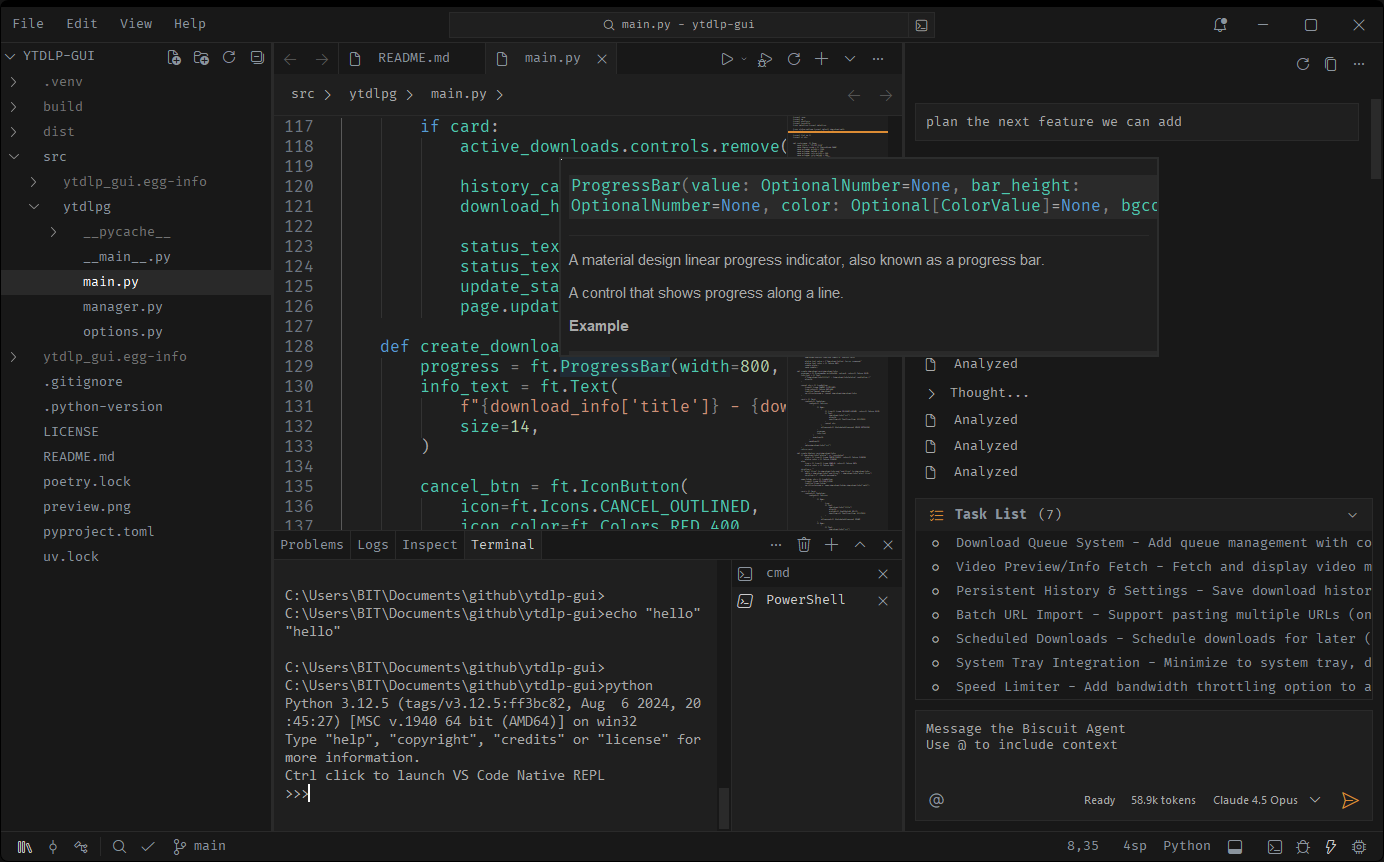The width and height of the screenshot is (1384, 862).
Task: Open the Problems panel tab
Action: coord(312,545)
